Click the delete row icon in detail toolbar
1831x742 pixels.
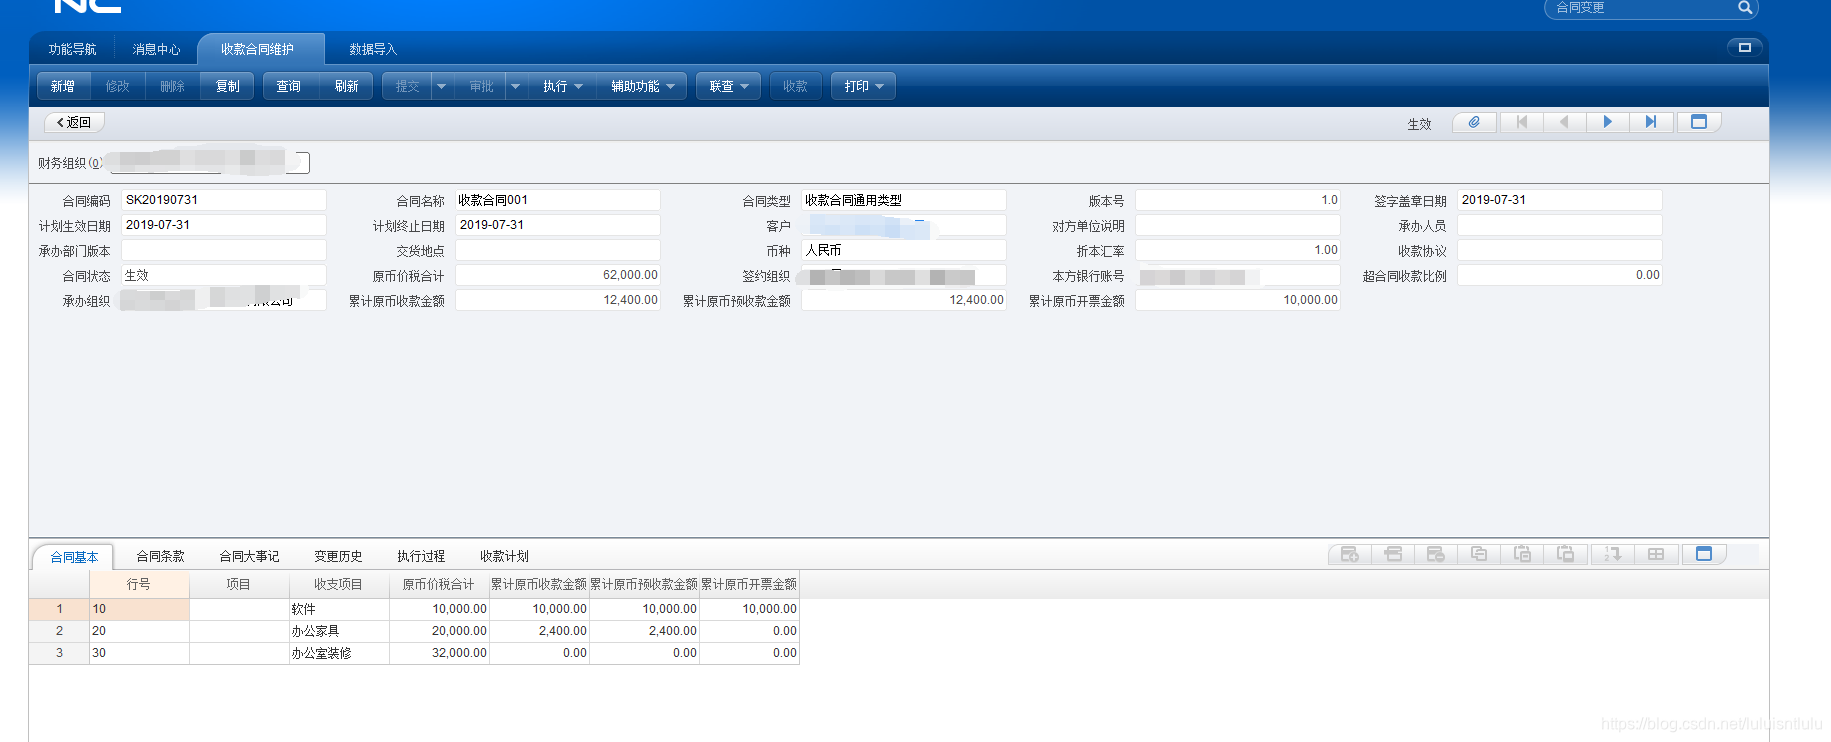pos(1436,554)
